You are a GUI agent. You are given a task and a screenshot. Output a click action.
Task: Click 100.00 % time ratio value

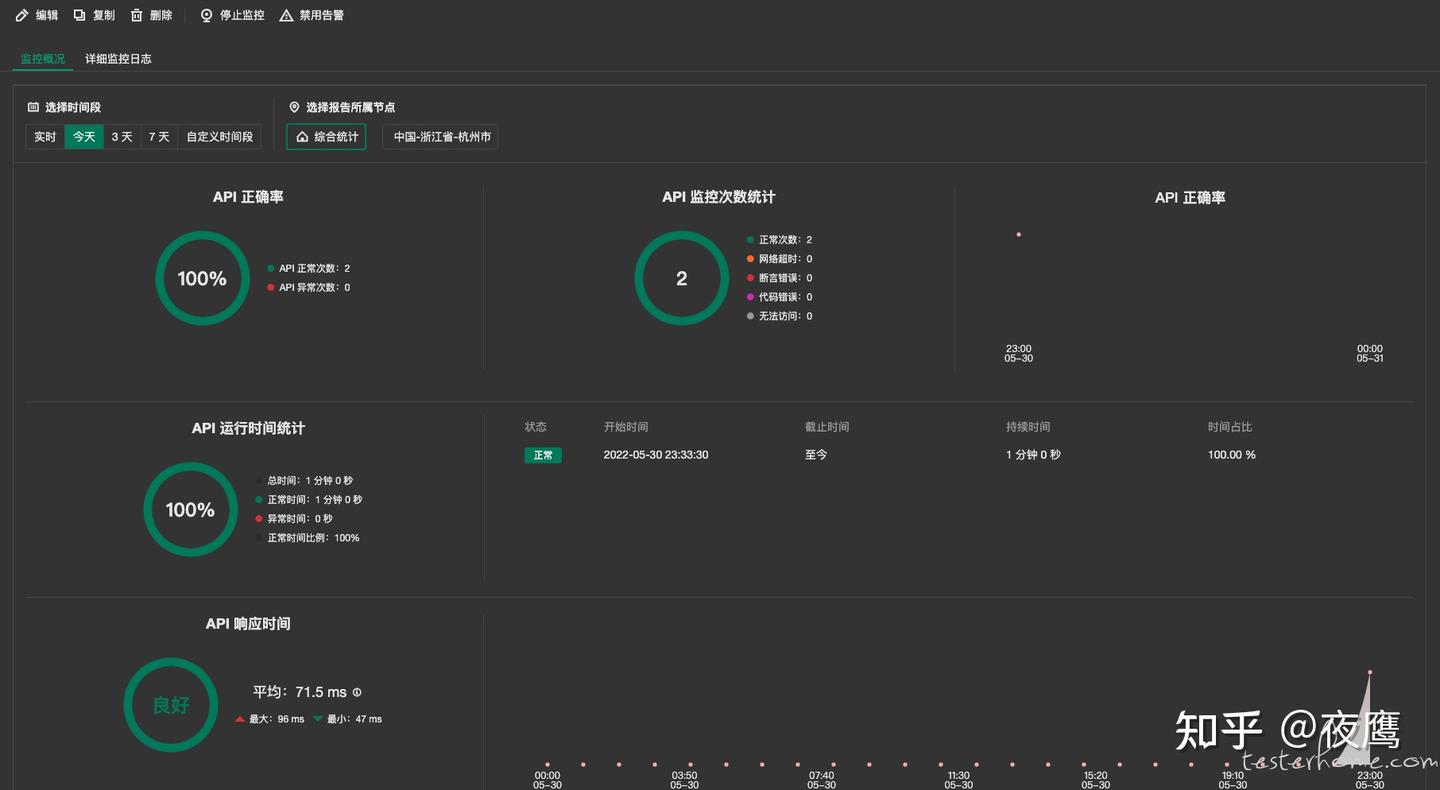point(1232,455)
